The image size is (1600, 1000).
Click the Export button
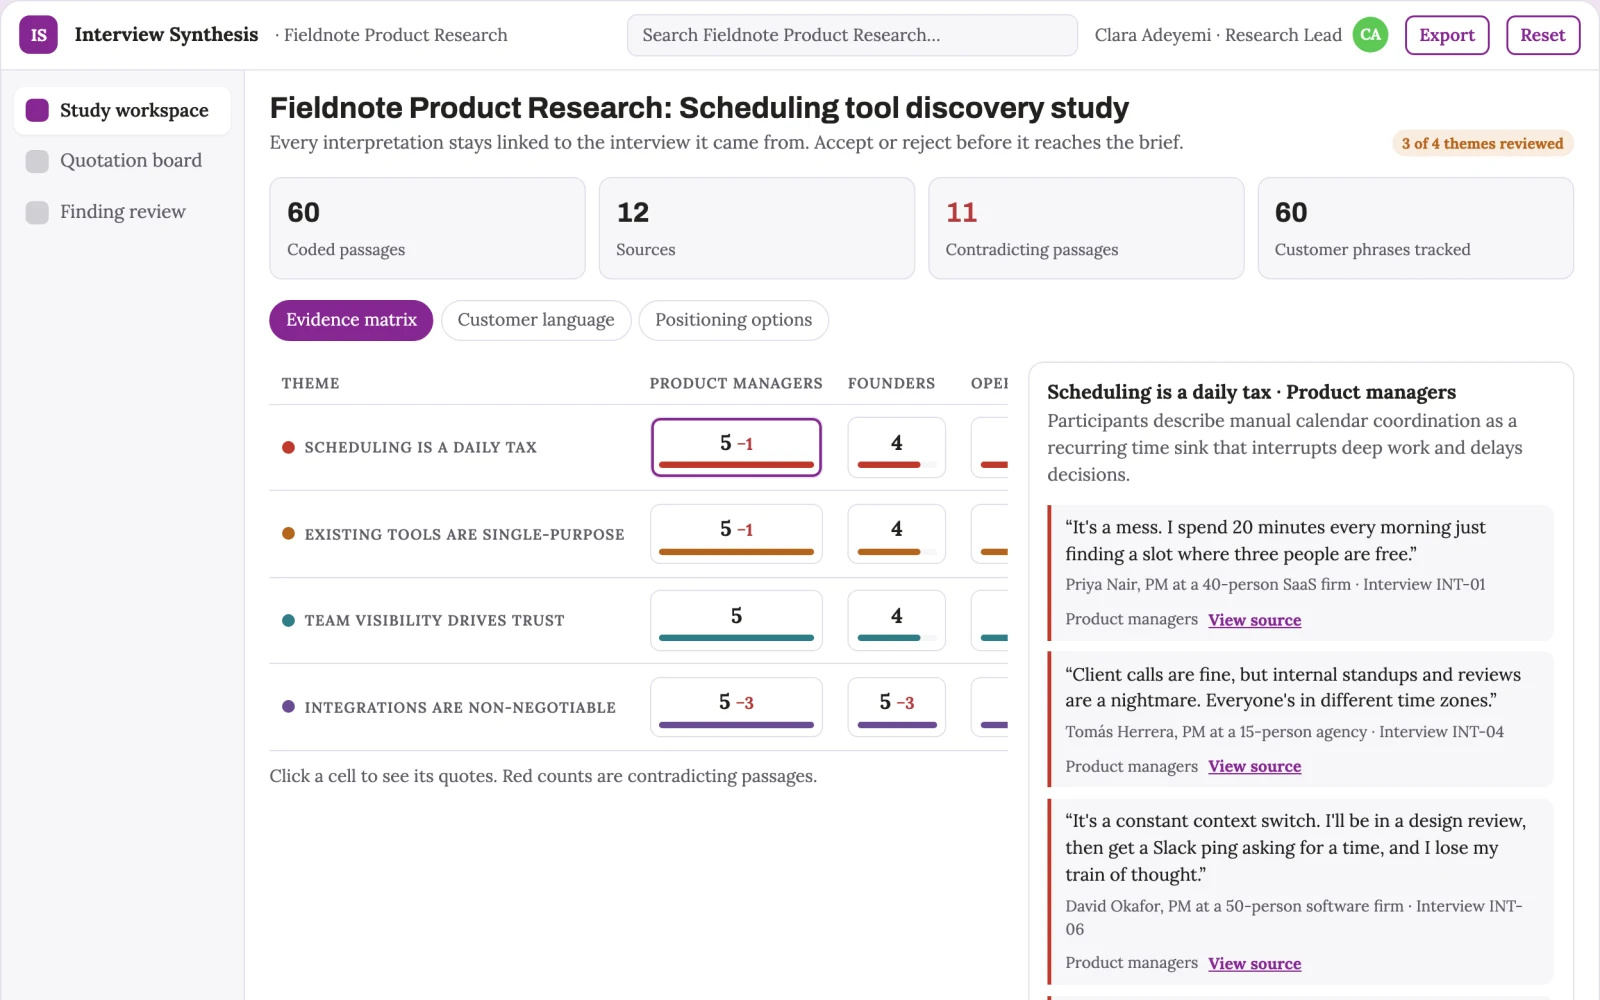click(x=1447, y=35)
